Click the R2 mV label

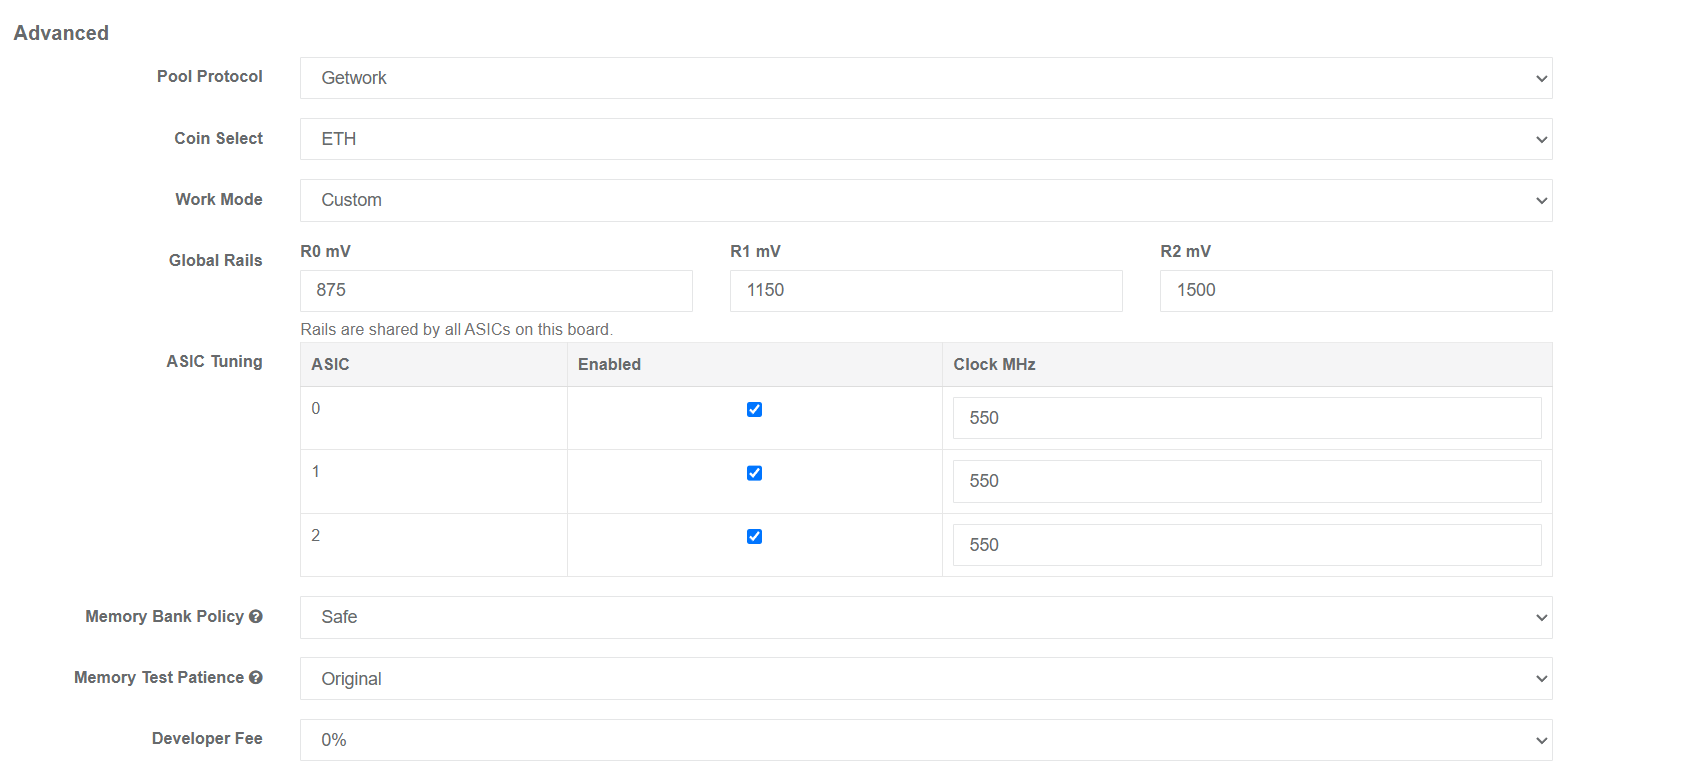click(1186, 251)
